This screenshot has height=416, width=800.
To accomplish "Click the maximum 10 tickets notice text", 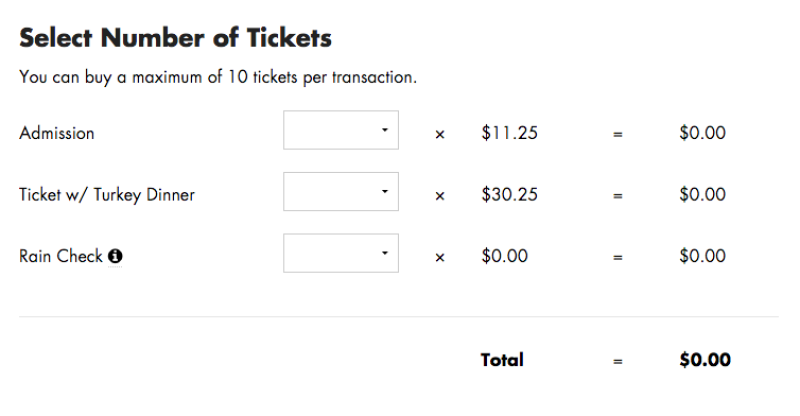I will (218, 77).
